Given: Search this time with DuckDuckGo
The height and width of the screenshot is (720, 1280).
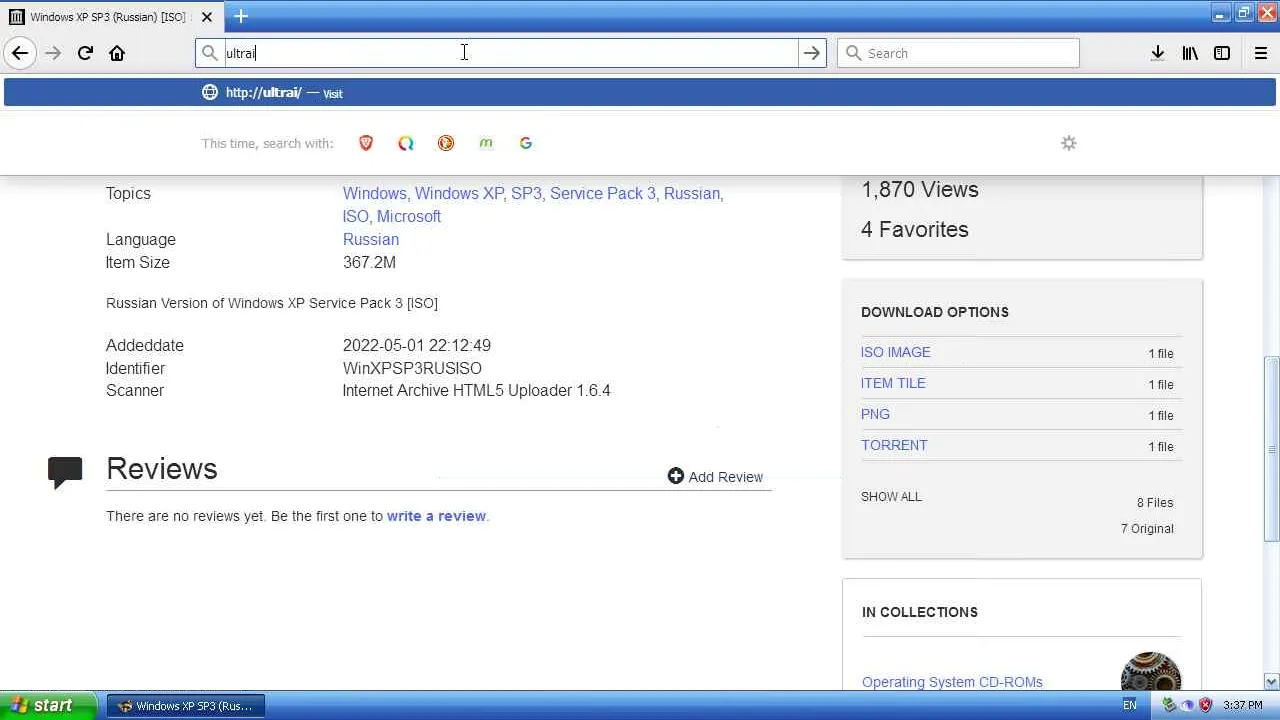Looking at the screenshot, I should [446, 143].
